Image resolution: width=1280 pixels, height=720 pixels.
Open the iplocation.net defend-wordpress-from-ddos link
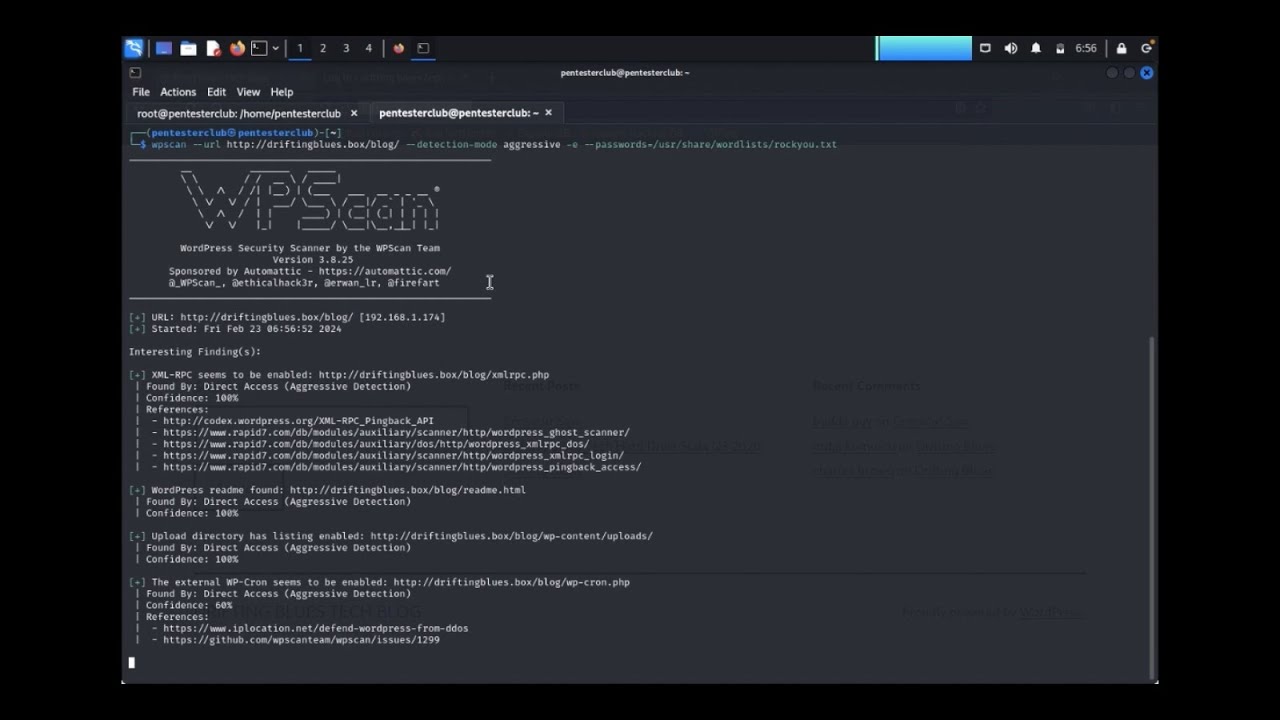tap(315, 628)
